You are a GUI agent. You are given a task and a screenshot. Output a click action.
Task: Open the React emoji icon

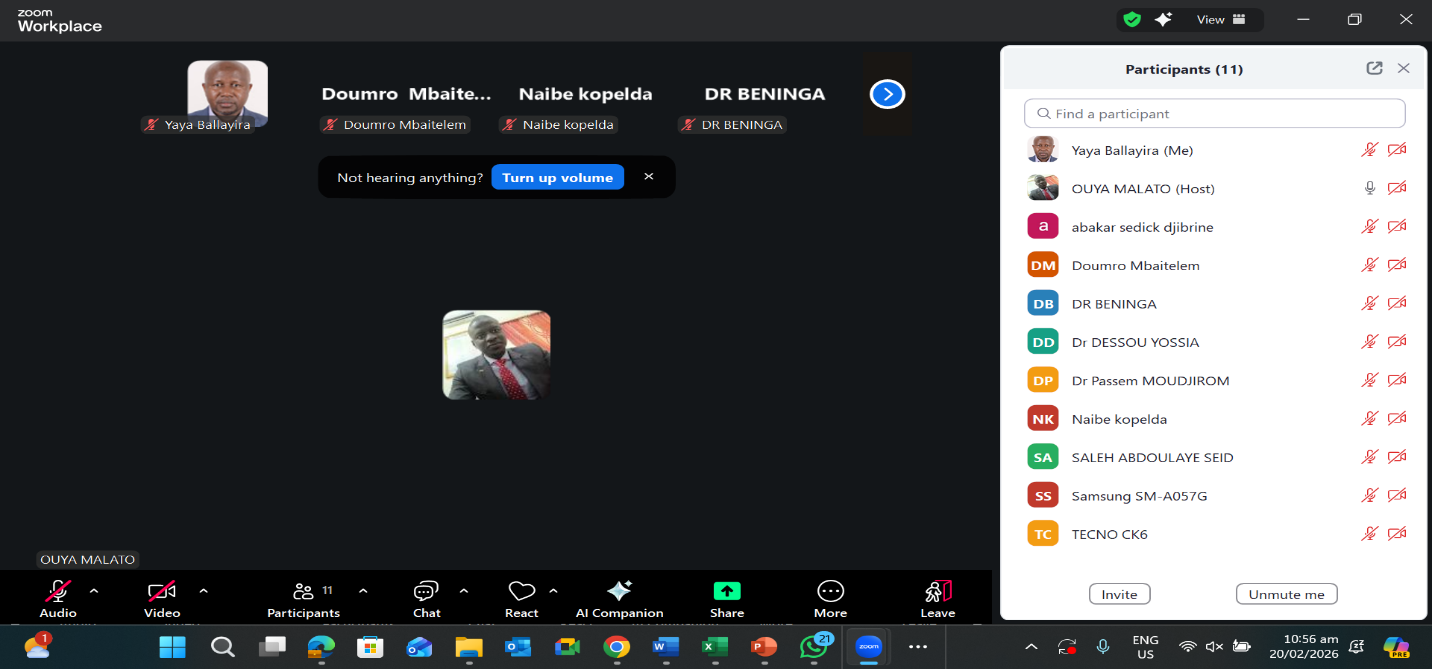(x=521, y=591)
